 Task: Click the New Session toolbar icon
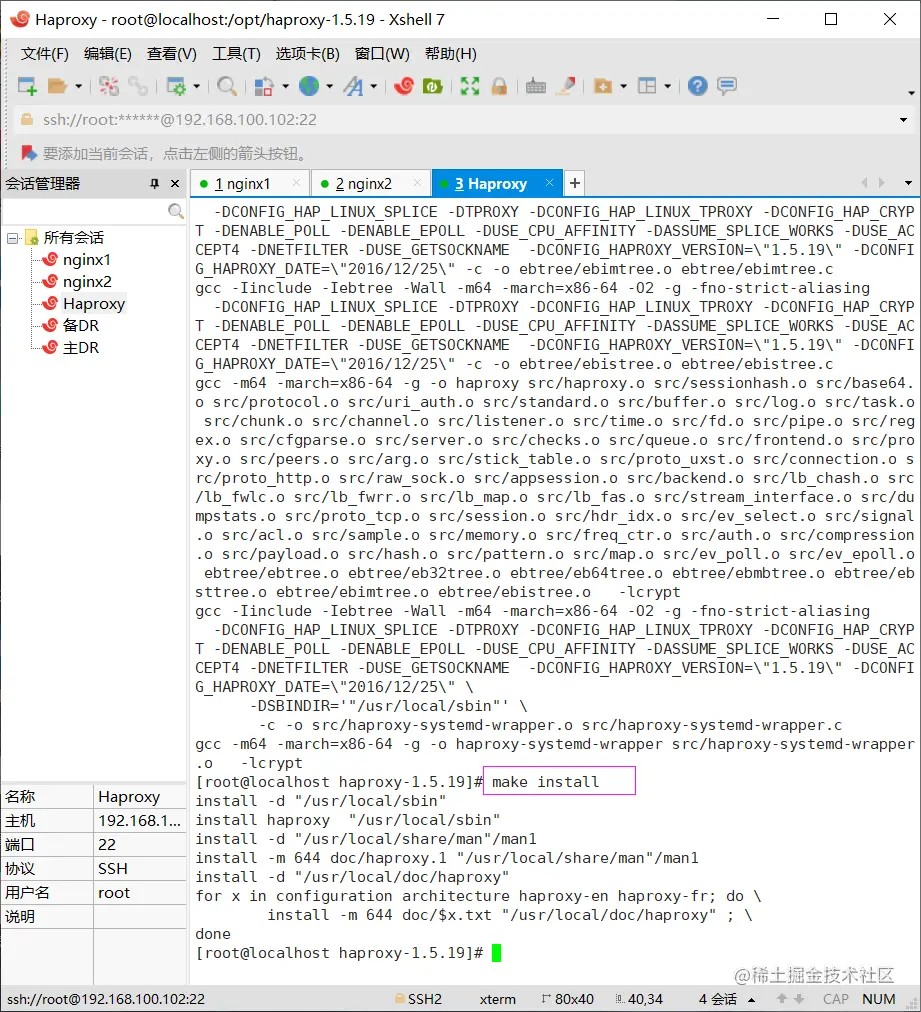(27, 86)
